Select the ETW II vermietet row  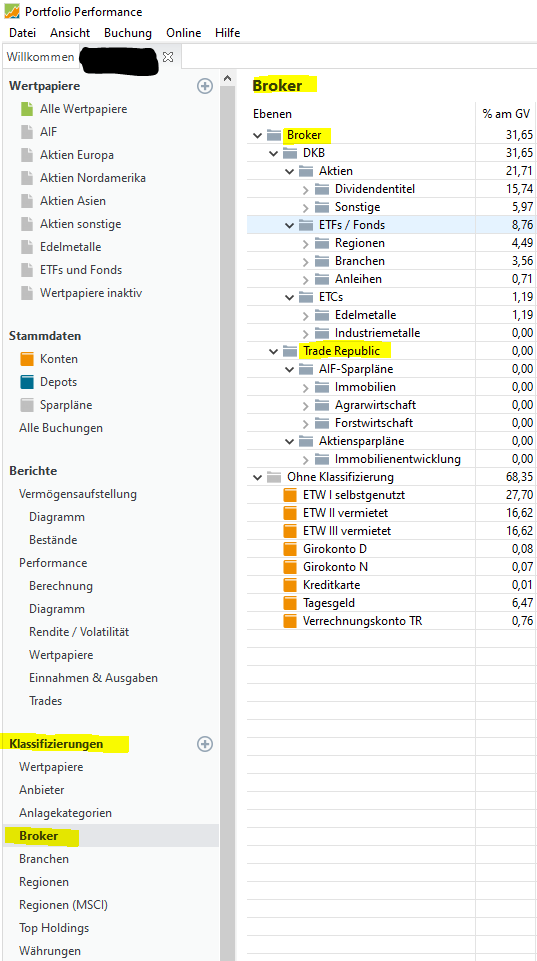(x=391, y=513)
